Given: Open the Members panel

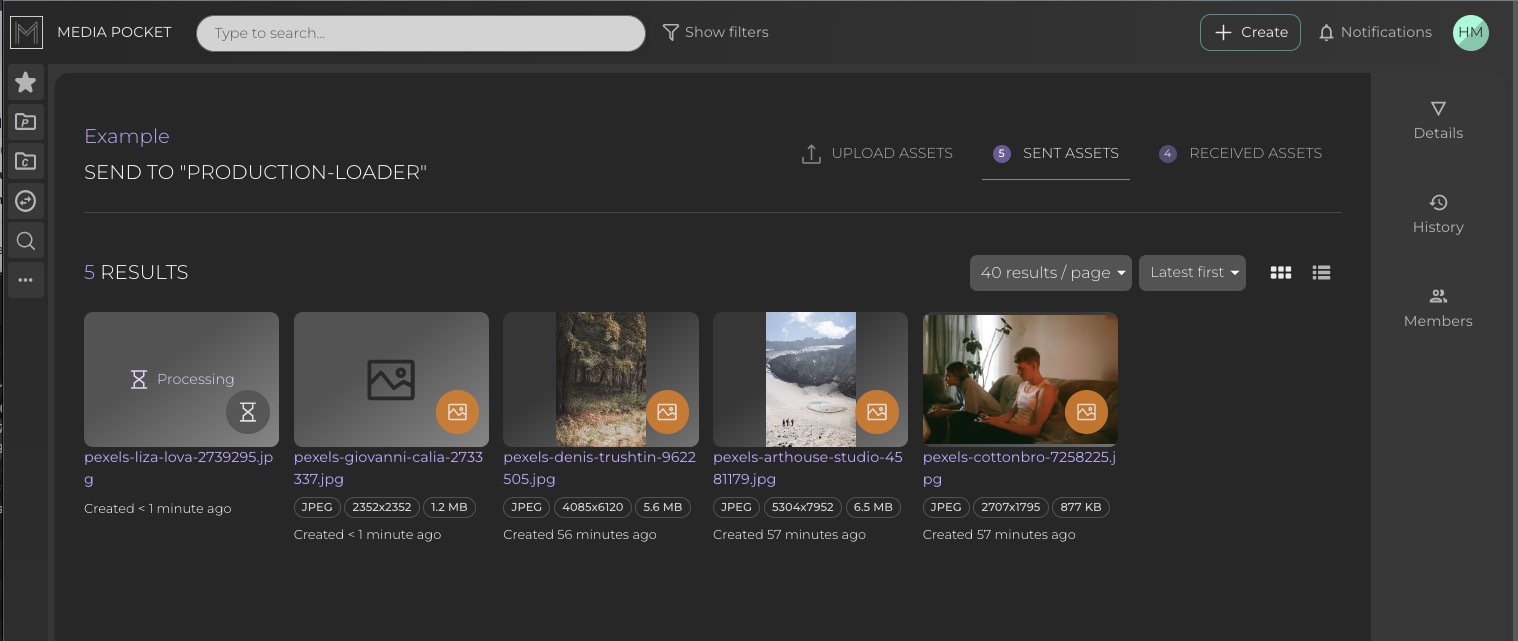Looking at the screenshot, I should pyautogui.click(x=1437, y=307).
